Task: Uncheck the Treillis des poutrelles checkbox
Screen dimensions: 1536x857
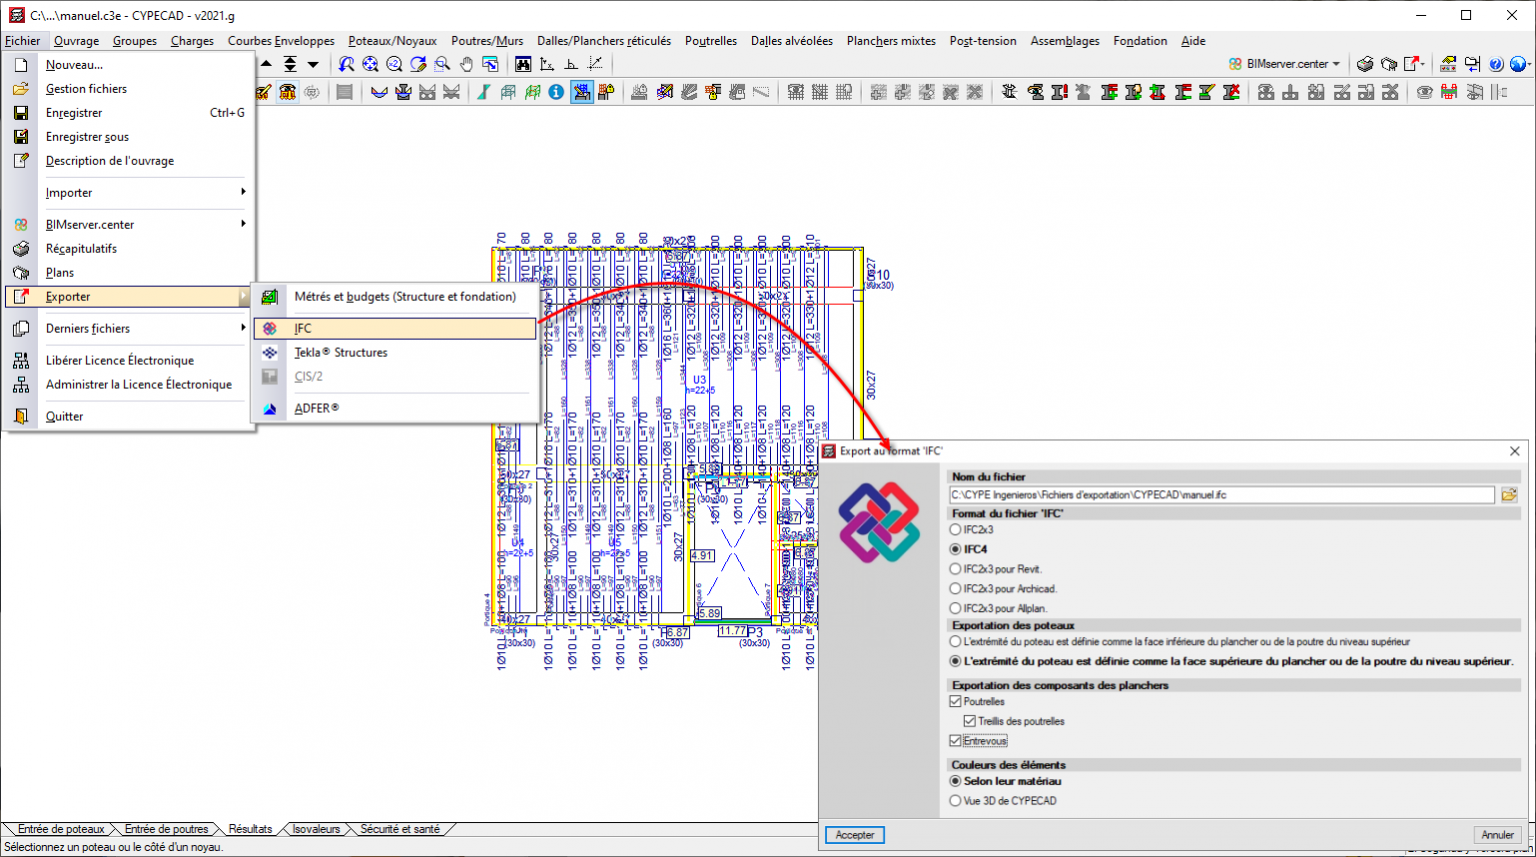Action: tap(970, 721)
